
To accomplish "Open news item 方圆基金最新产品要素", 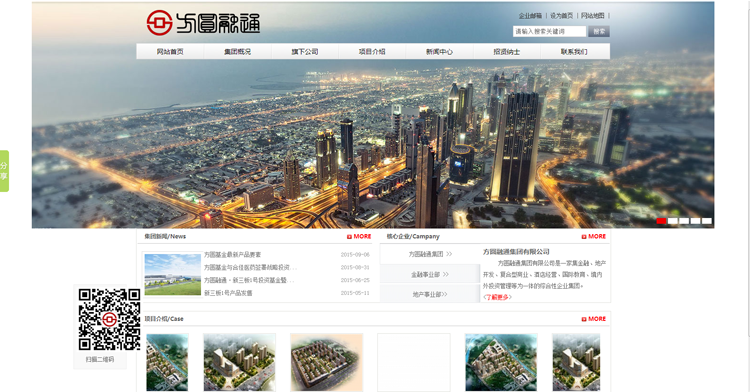I will [232, 255].
